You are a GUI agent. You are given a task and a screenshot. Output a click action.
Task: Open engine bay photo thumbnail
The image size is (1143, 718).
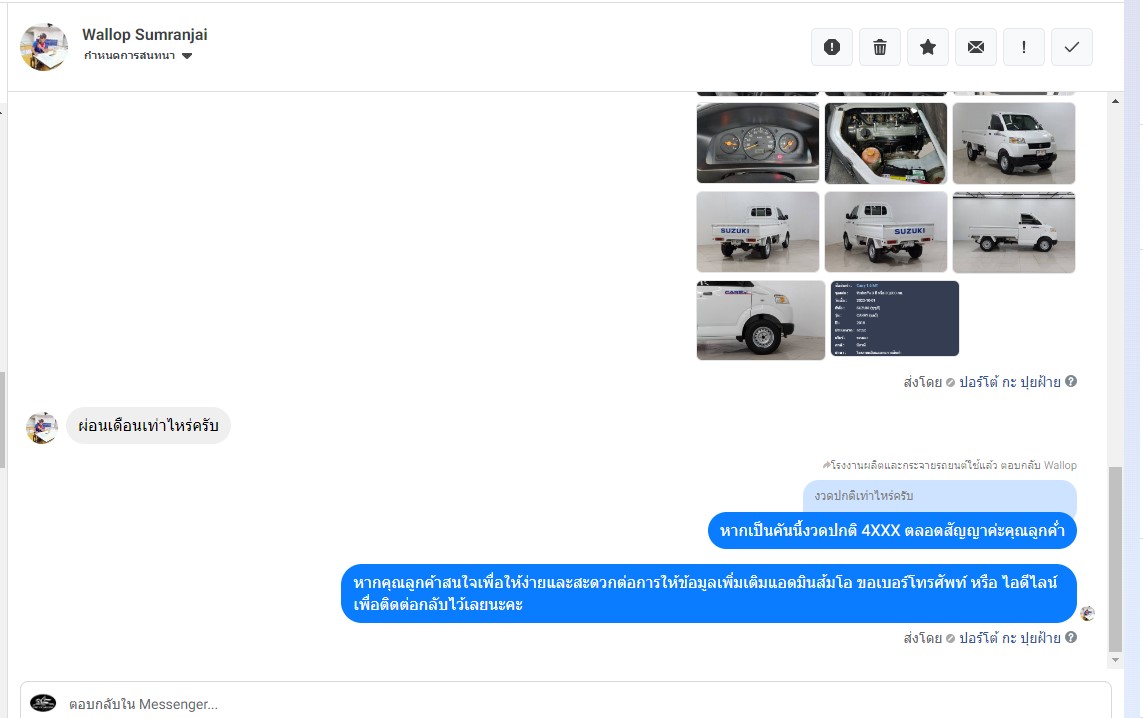pos(886,143)
